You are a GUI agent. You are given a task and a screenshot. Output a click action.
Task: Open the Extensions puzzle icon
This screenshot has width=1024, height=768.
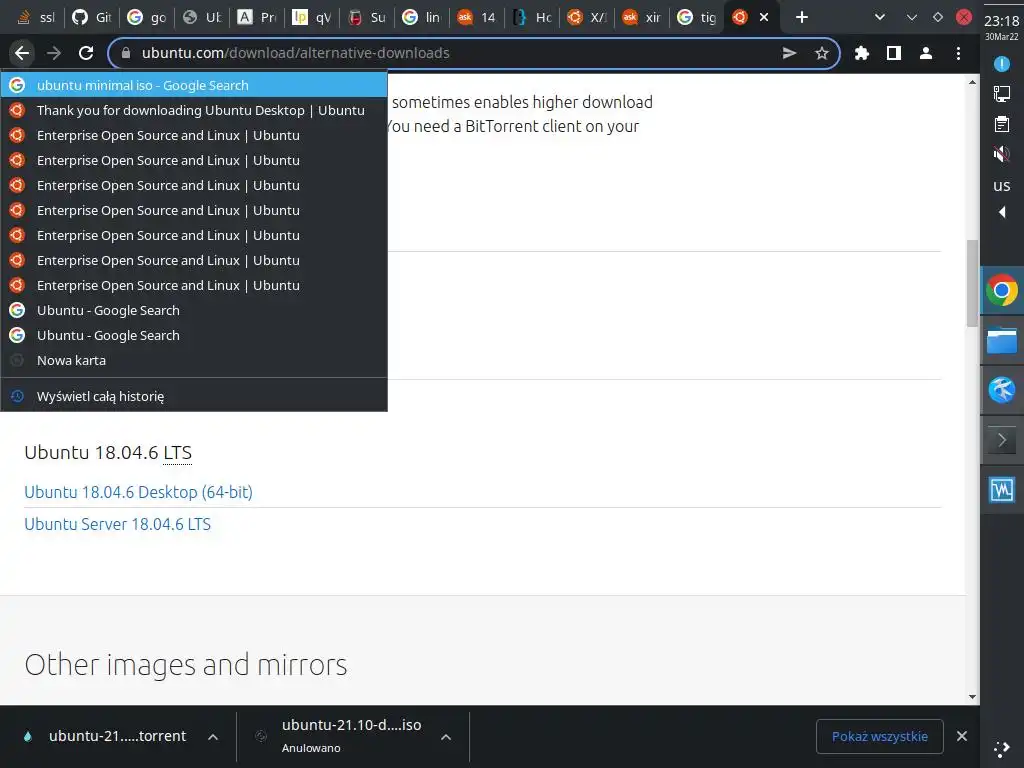[862, 53]
